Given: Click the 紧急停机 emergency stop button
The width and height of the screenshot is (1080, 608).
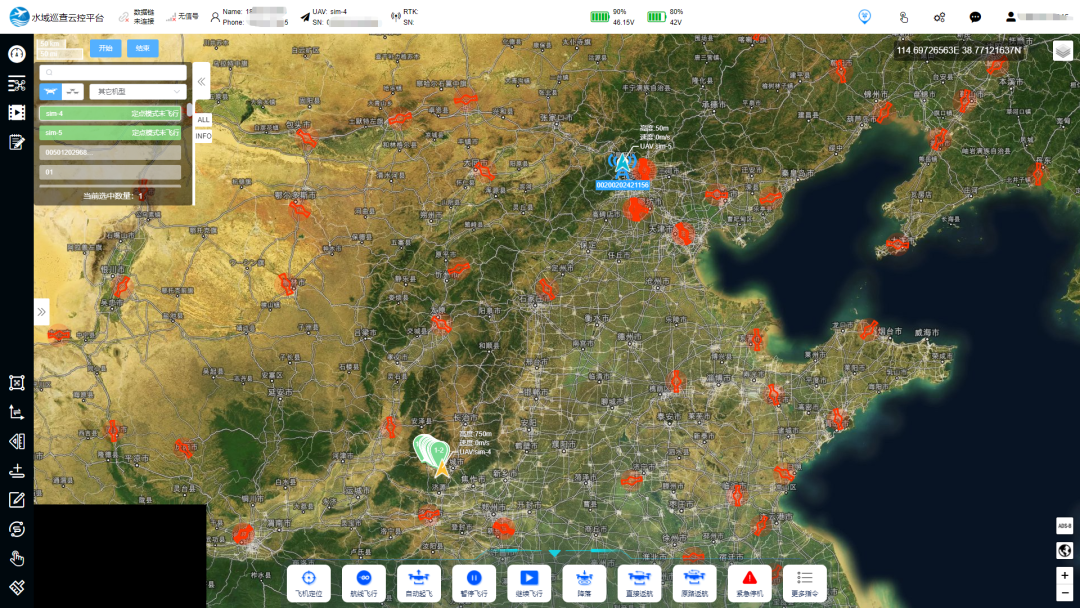Looking at the screenshot, I should (749, 582).
